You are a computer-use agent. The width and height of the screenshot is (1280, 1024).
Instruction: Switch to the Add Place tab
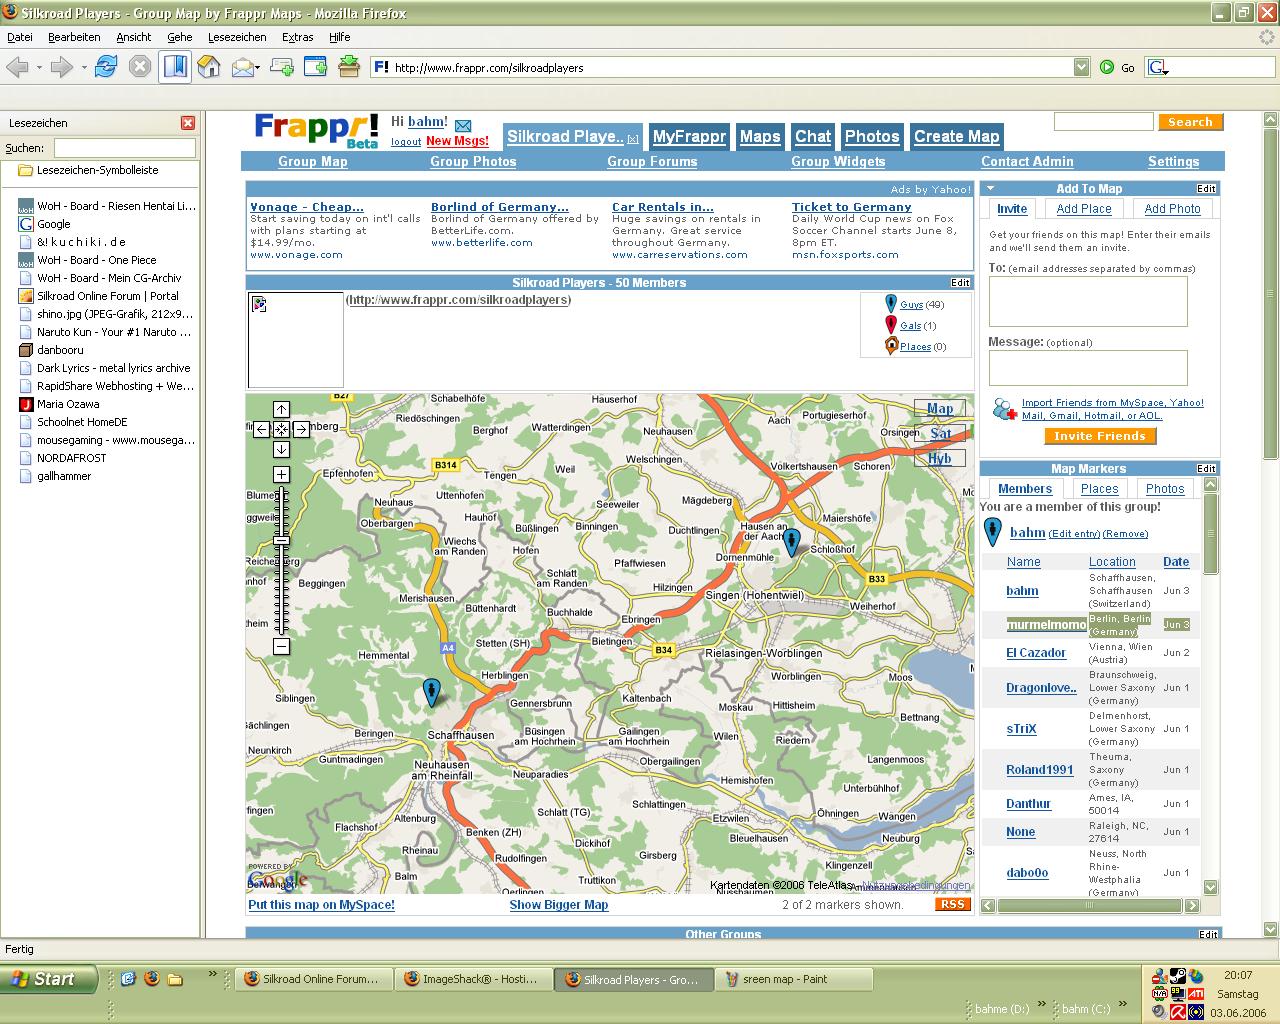[x=1084, y=209]
